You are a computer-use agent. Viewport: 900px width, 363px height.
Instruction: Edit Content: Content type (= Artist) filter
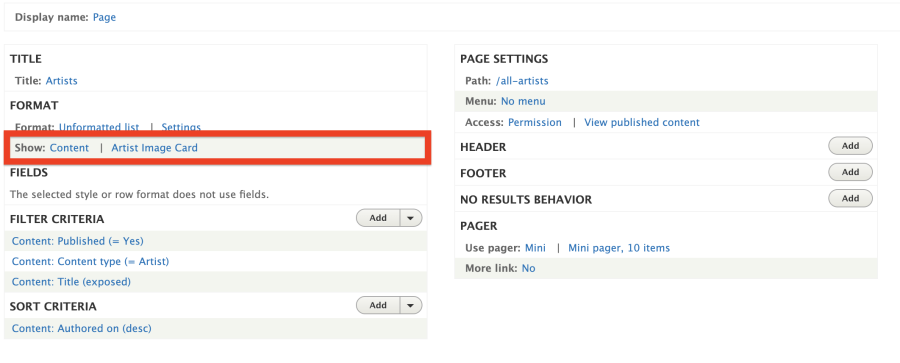point(91,261)
